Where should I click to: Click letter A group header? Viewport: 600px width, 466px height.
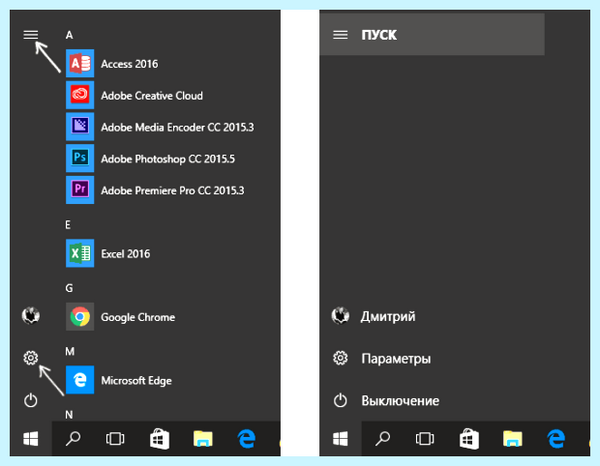click(x=69, y=35)
